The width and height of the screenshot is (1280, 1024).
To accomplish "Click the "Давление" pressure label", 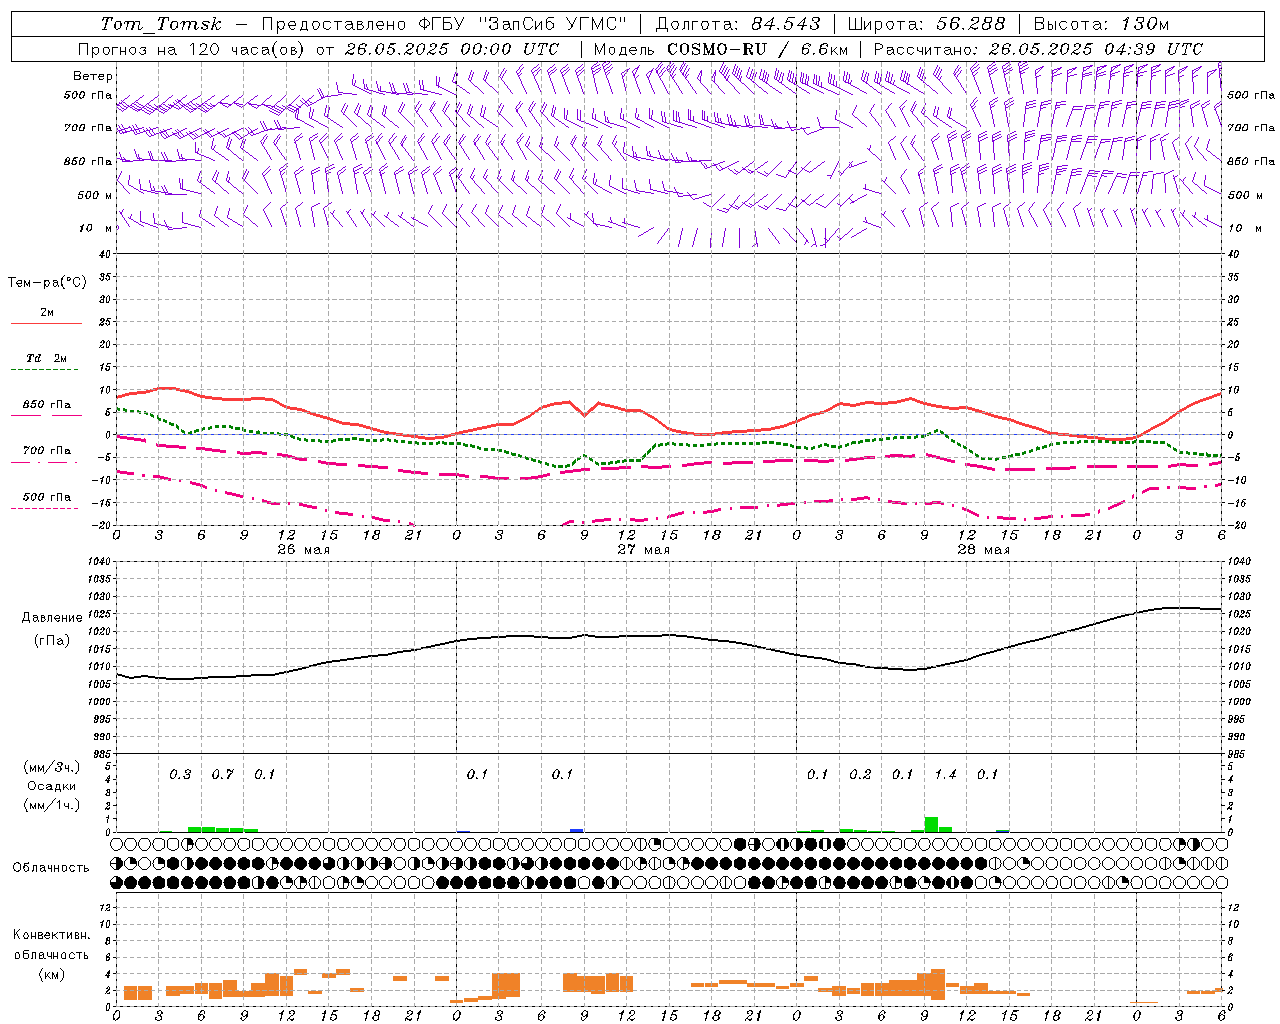I will [x=52, y=618].
